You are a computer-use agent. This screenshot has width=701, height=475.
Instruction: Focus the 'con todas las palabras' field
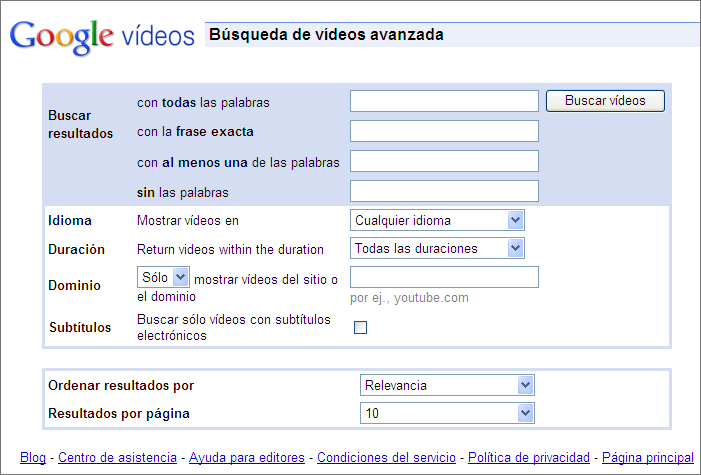point(444,101)
